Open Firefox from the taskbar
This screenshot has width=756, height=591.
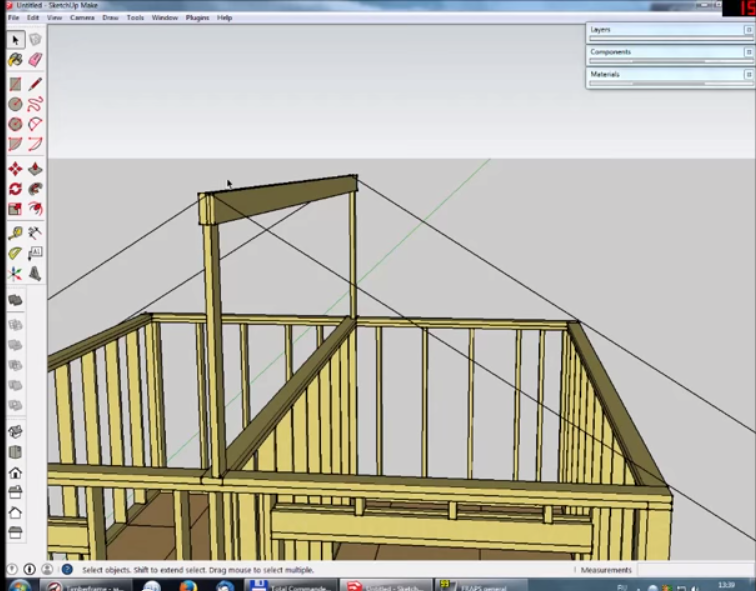pyautogui.click(x=187, y=585)
